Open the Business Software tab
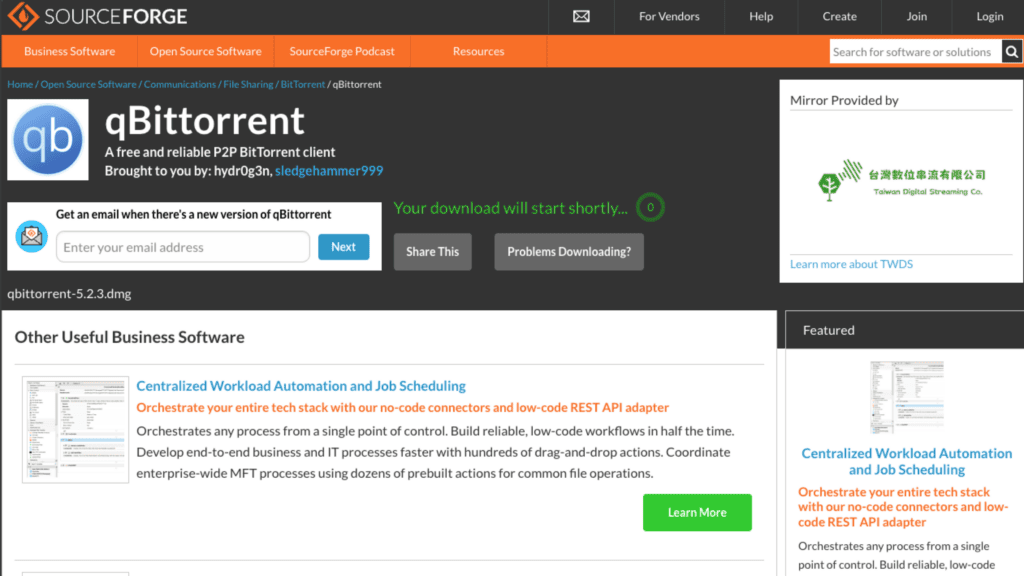The width and height of the screenshot is (1024, 576). [69, 51]
